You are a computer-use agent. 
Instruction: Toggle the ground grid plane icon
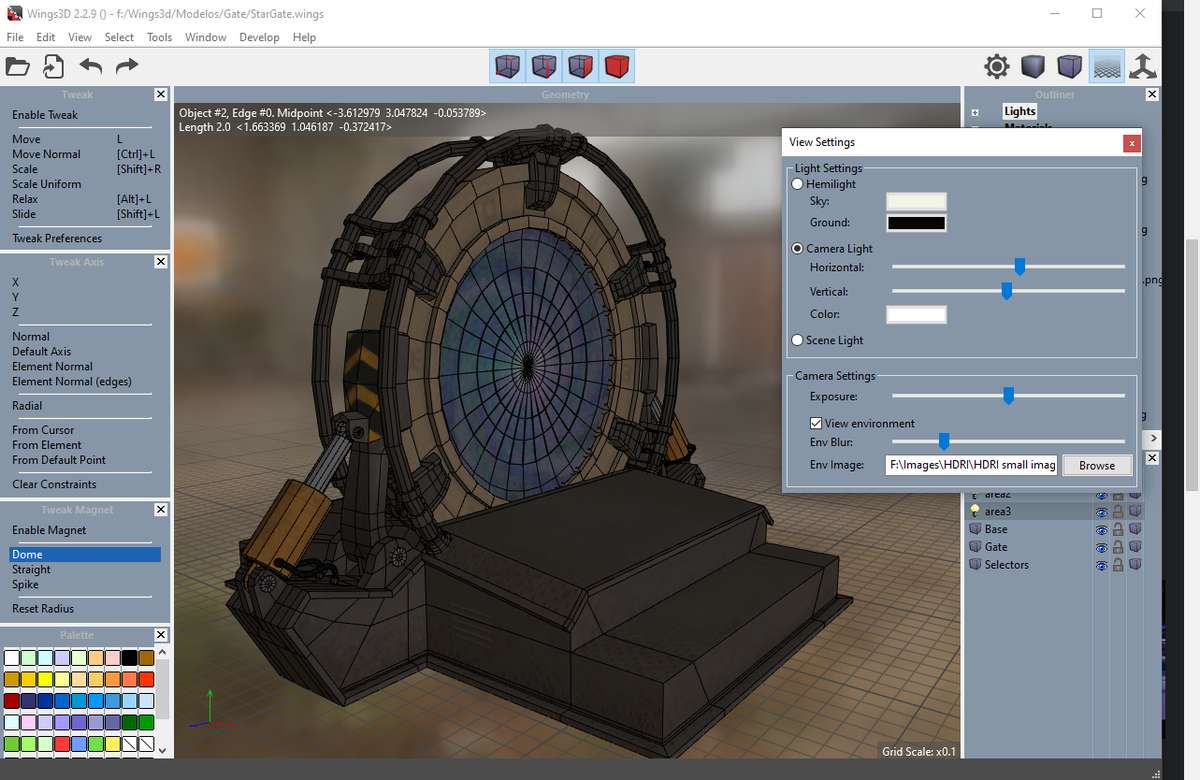click(1106, 67)
